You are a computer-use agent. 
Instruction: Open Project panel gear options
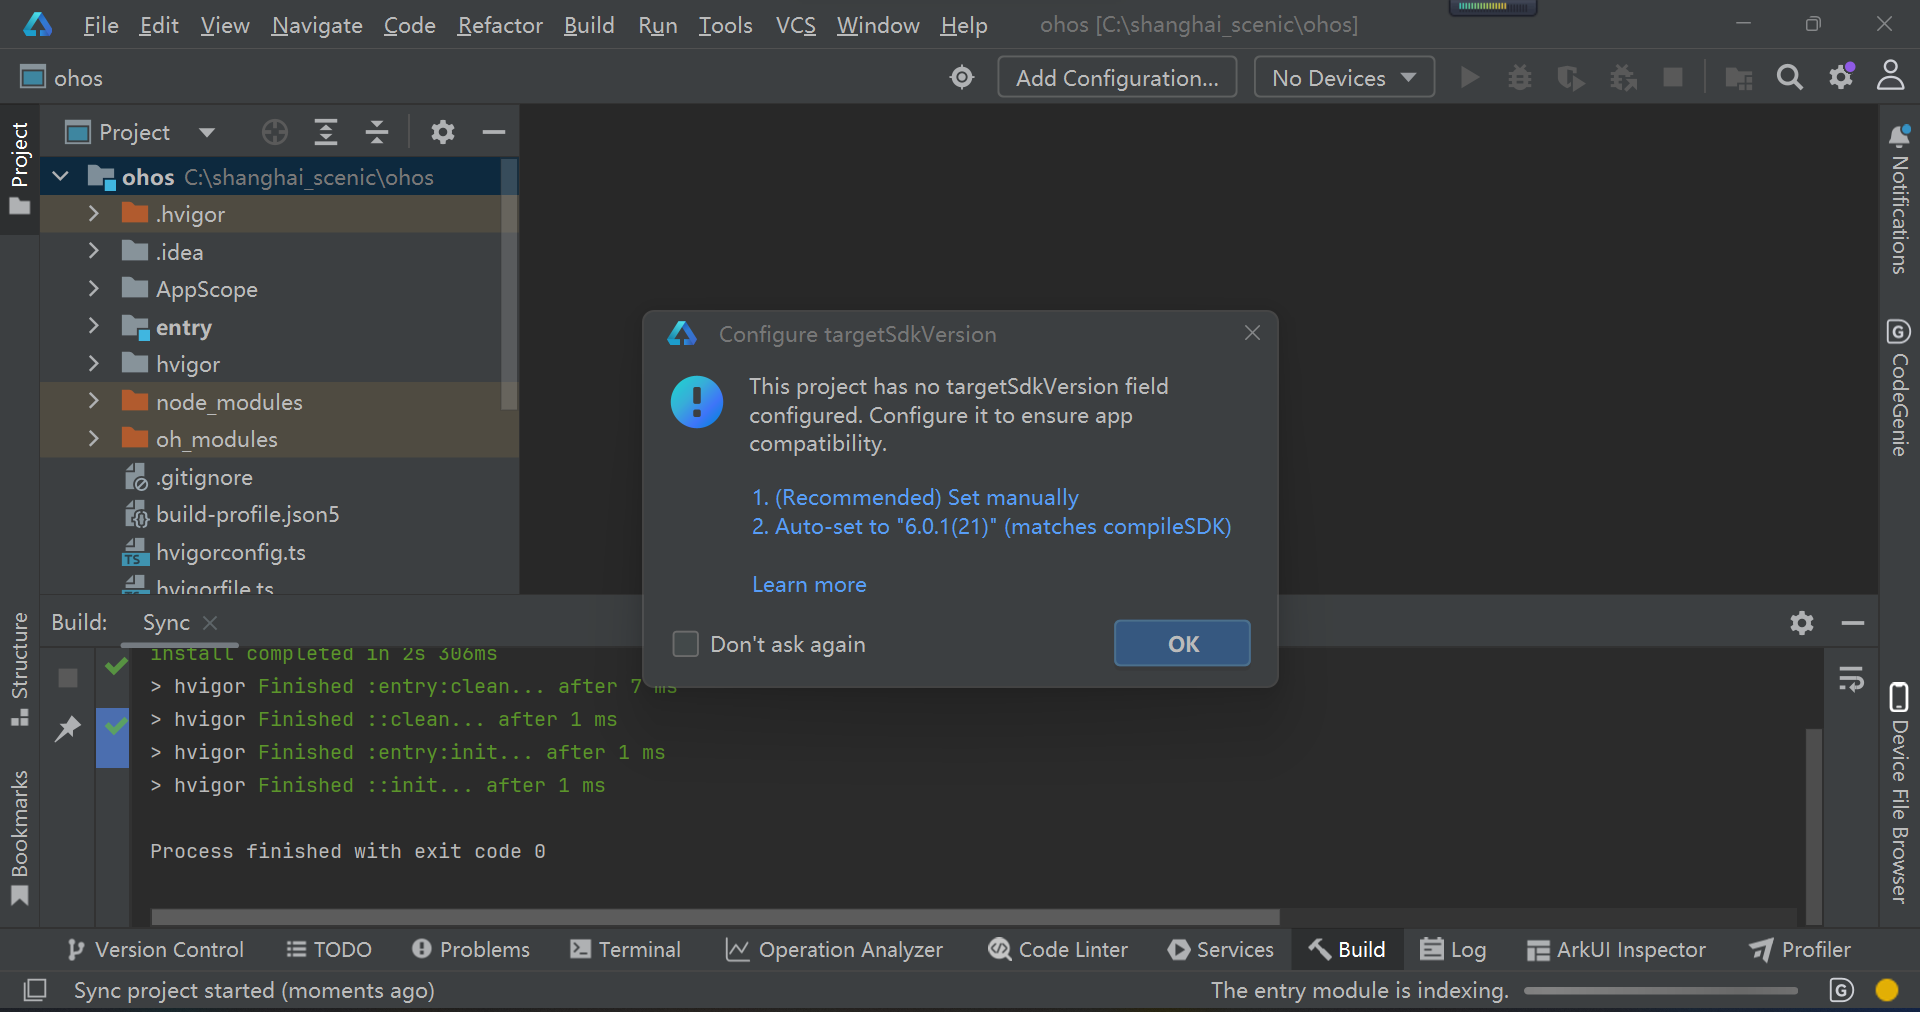442,132
